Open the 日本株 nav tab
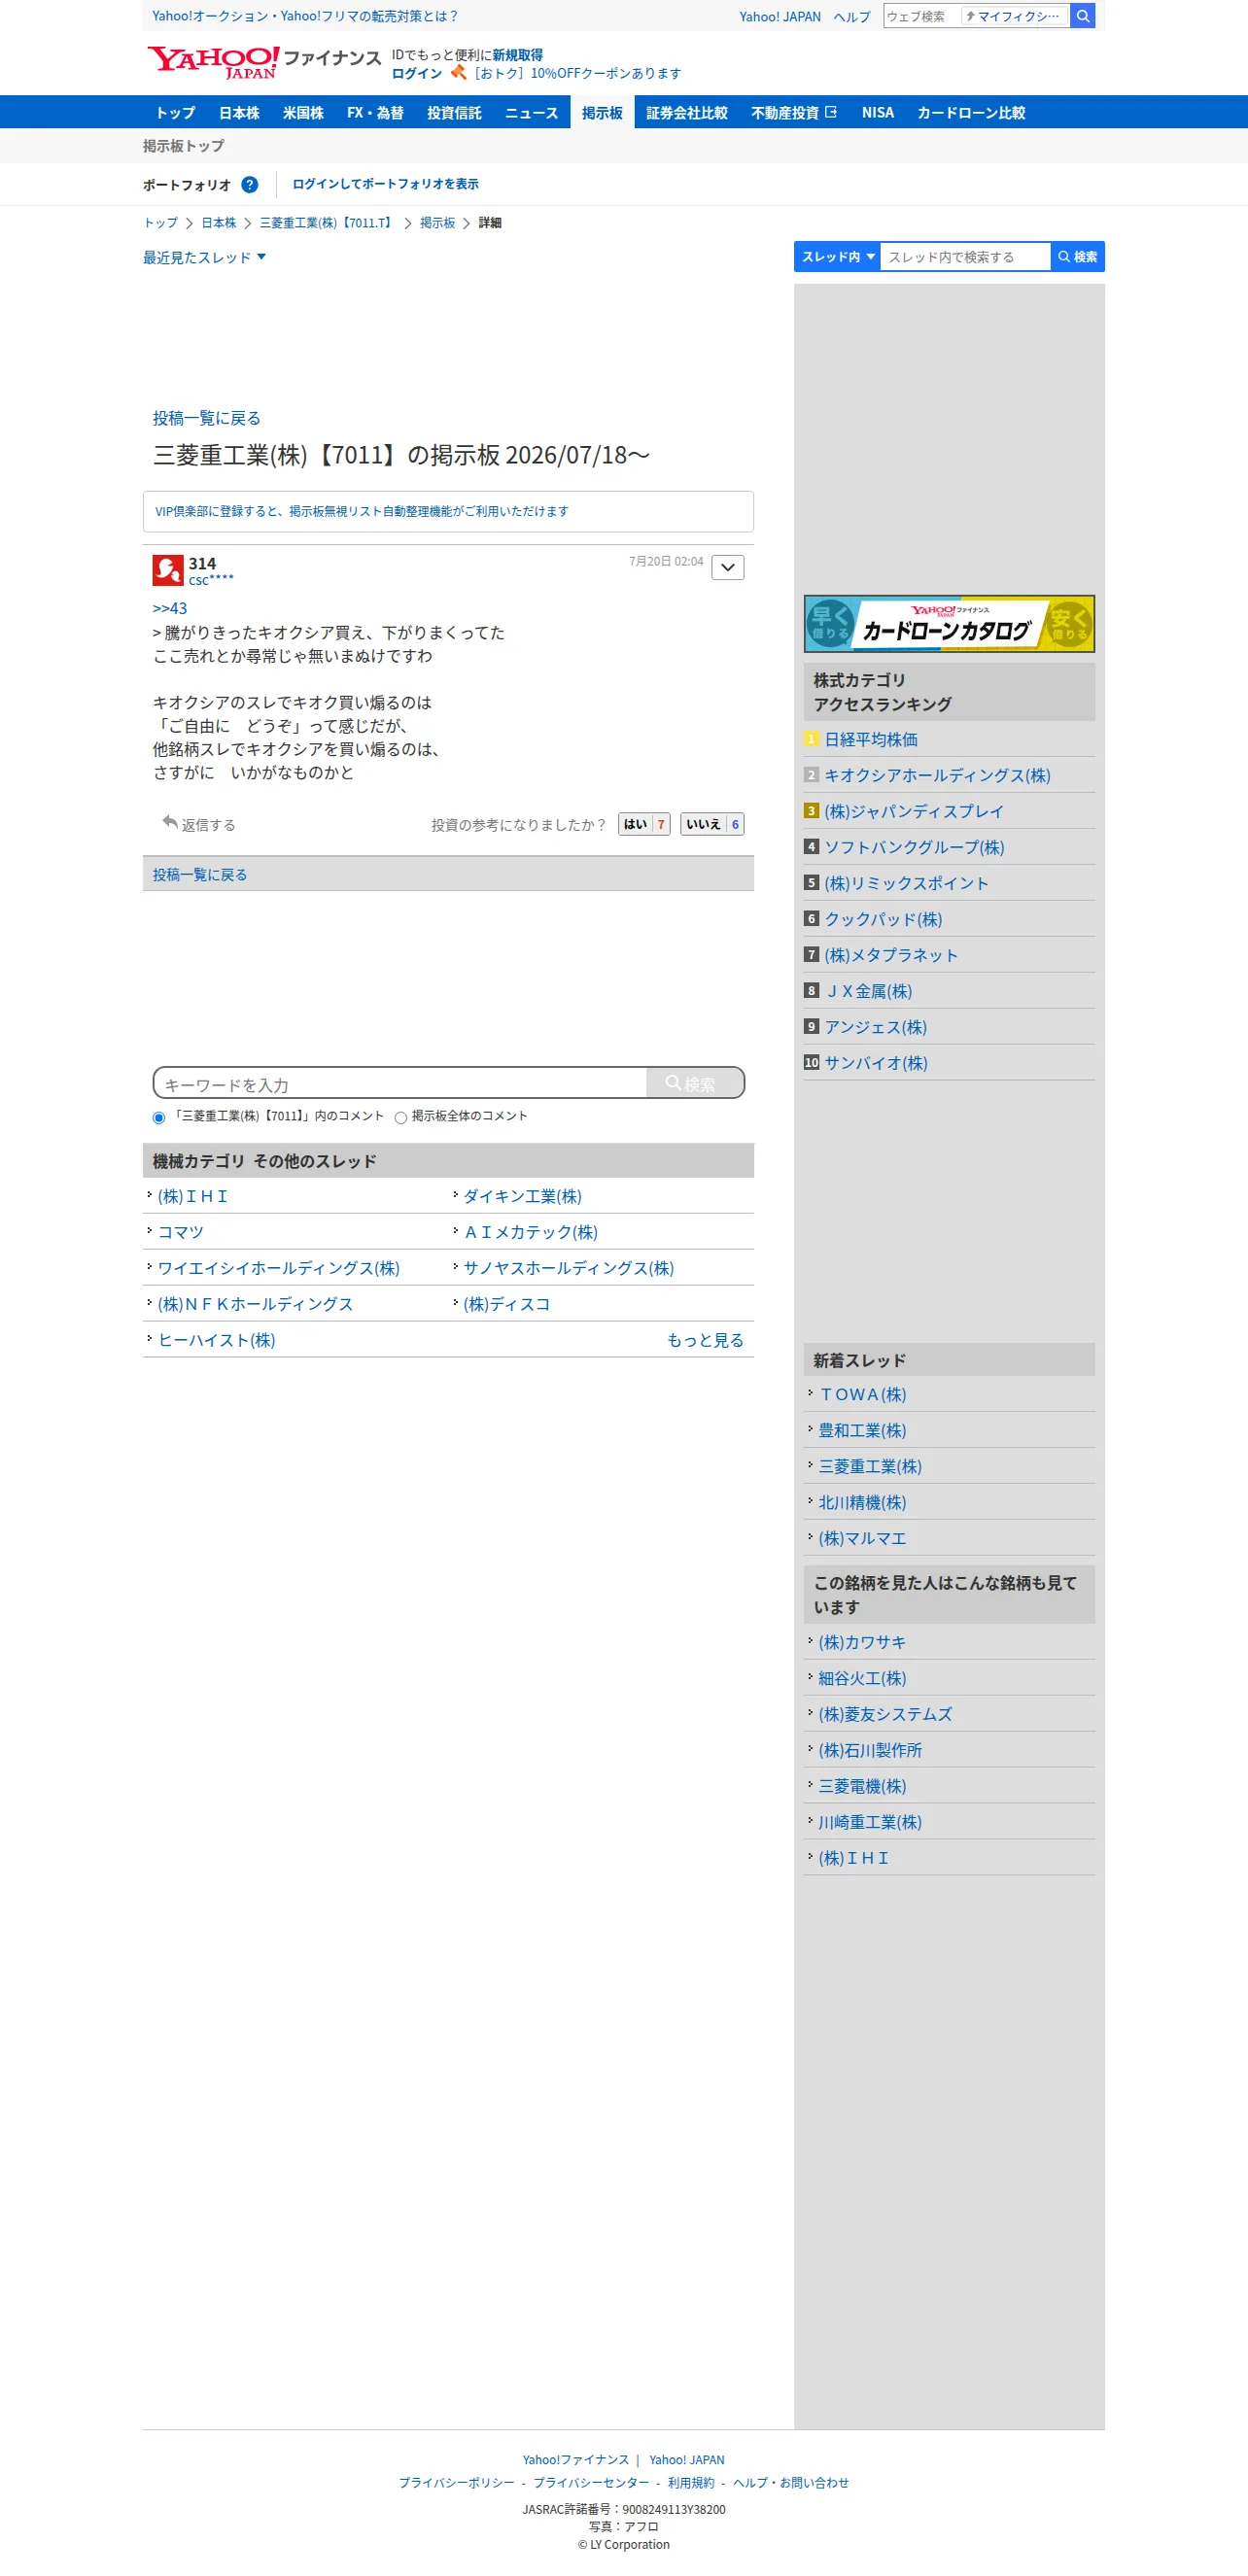 [239, 113]
